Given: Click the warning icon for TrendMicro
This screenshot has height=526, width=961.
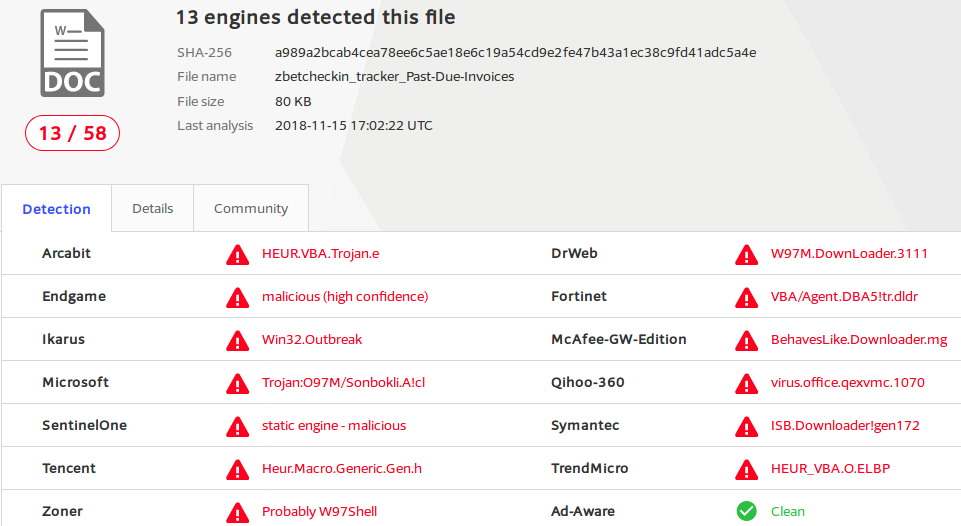Looking at the screenshot, I should coord(746,469).
